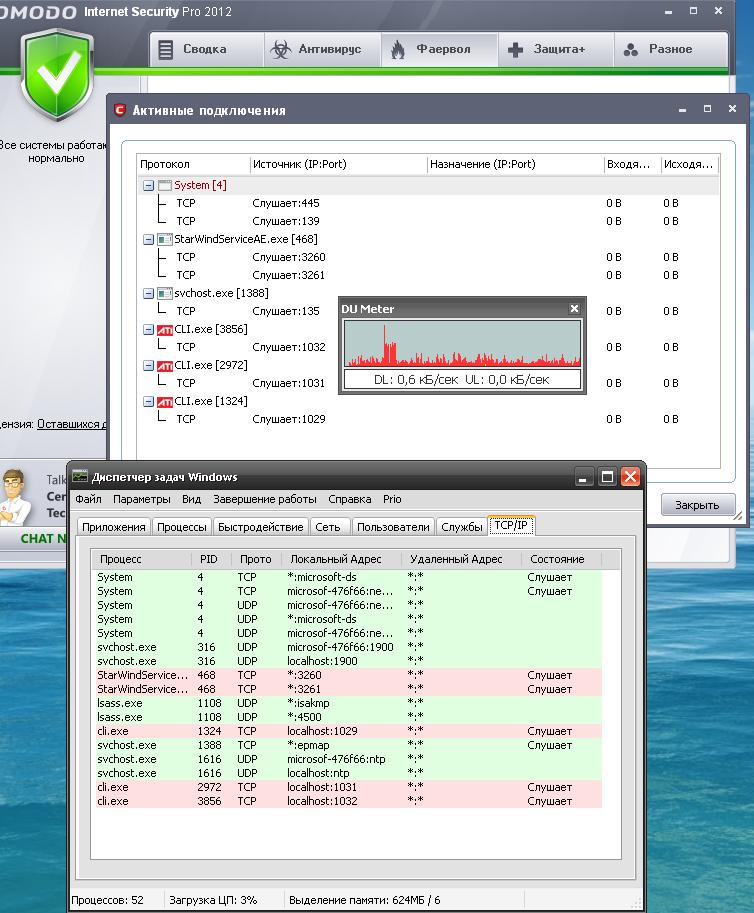Open the Разное tab

pyautogui.click(x=670, y=49)
